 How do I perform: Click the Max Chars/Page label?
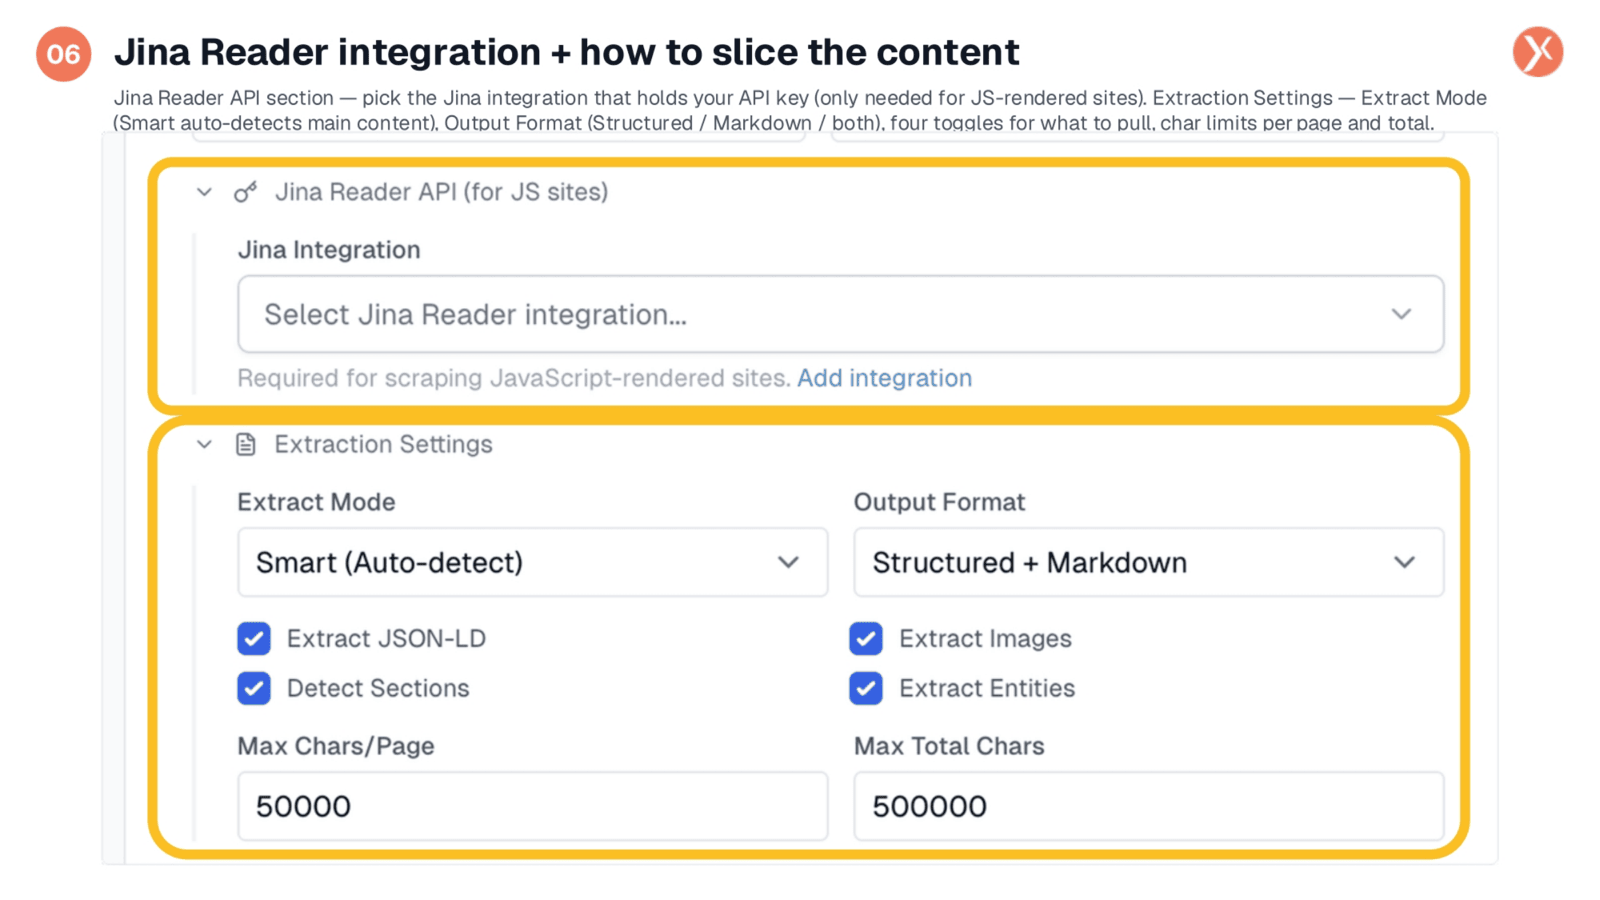(x=336, y=746)
